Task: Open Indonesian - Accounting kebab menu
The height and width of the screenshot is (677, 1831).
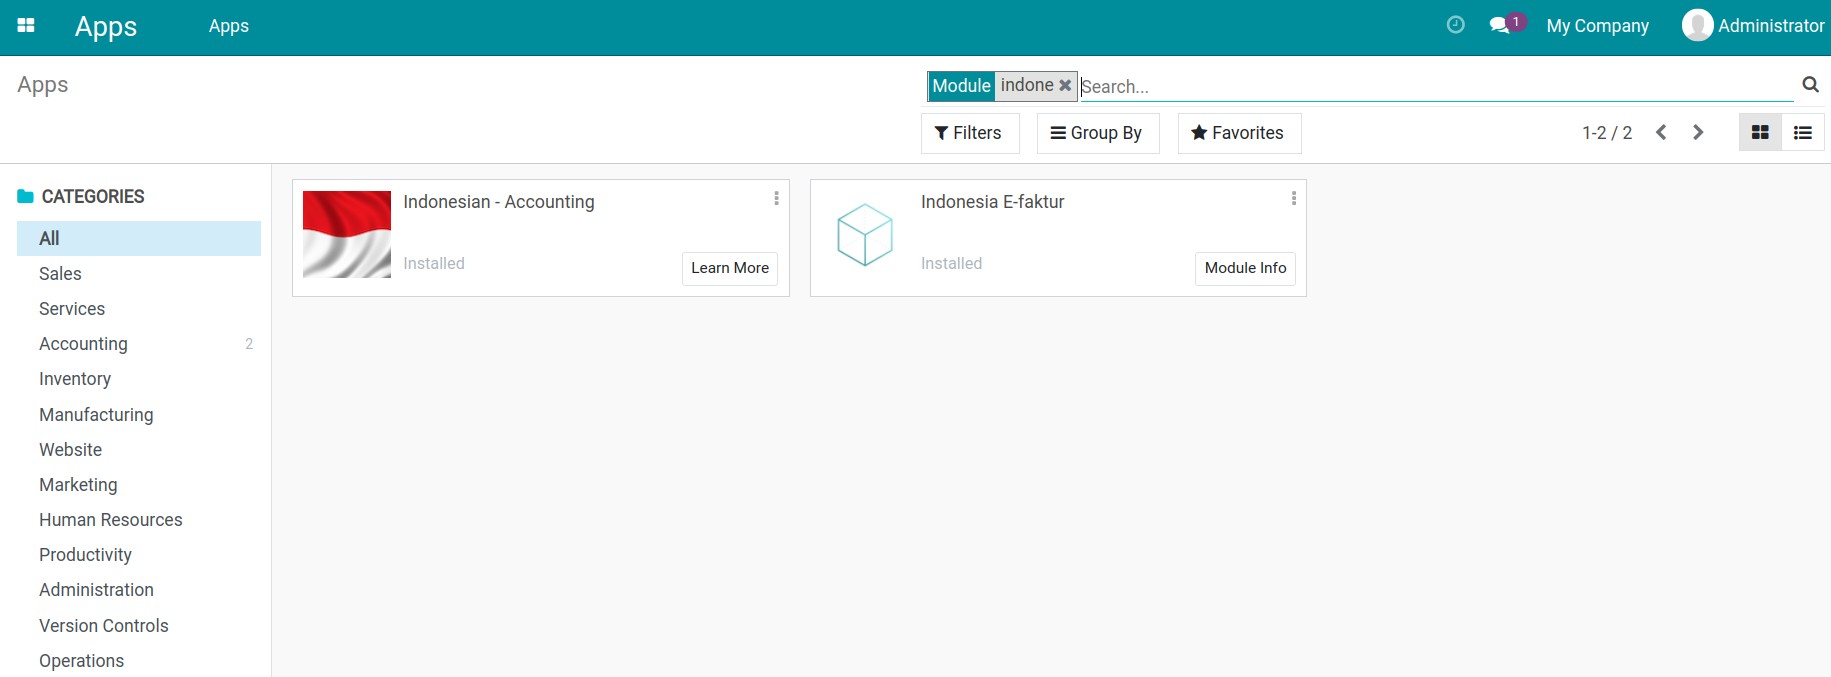Action: (x=776, y=199)
